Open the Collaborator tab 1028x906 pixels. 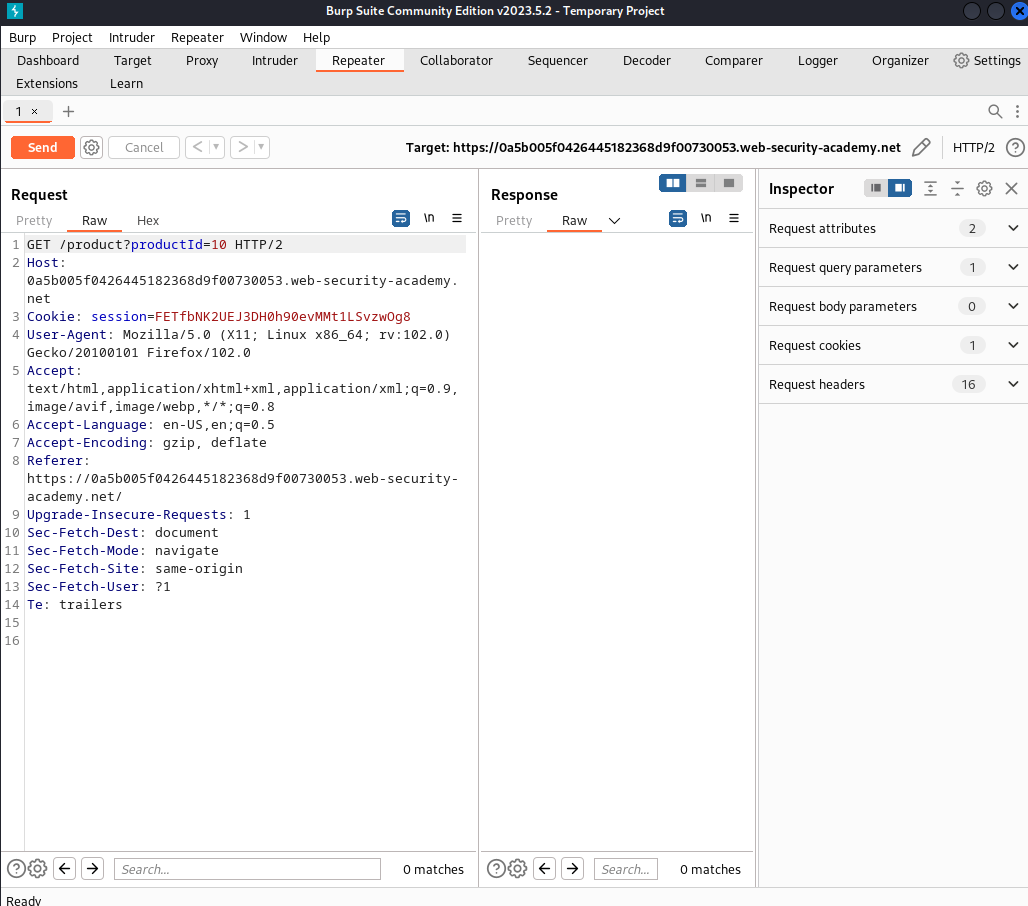pyautogui.click(x=456, y=60)
